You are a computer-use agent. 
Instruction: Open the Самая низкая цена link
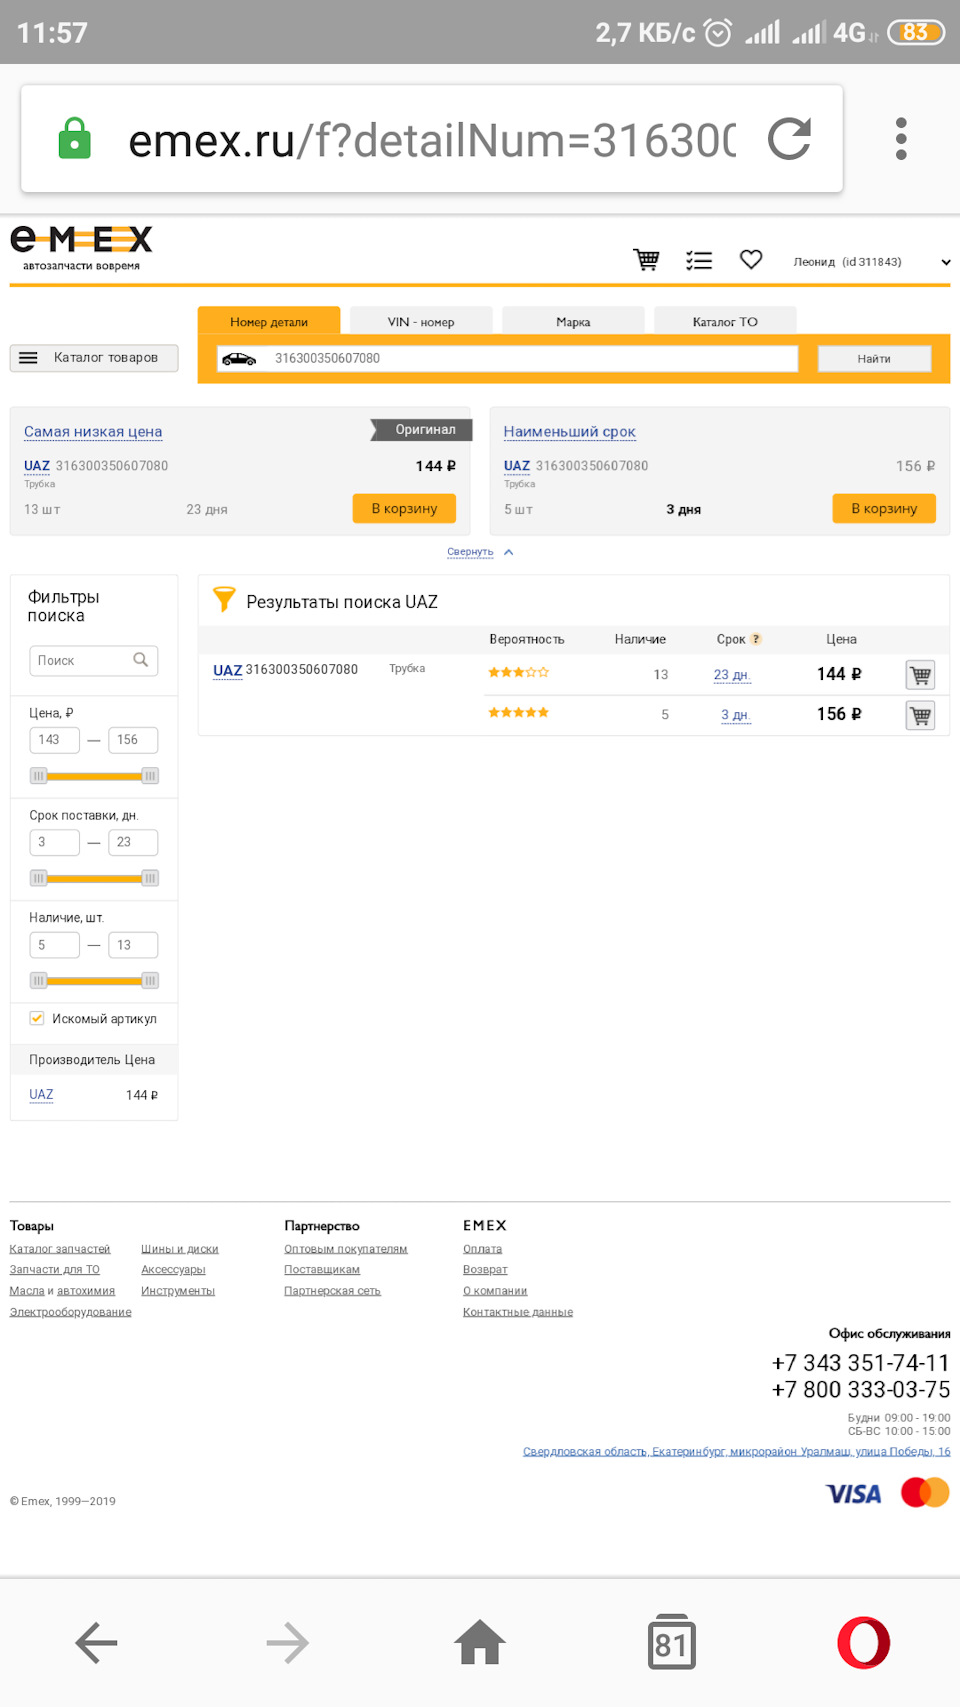pyautogui.click(x=93, y=432)
